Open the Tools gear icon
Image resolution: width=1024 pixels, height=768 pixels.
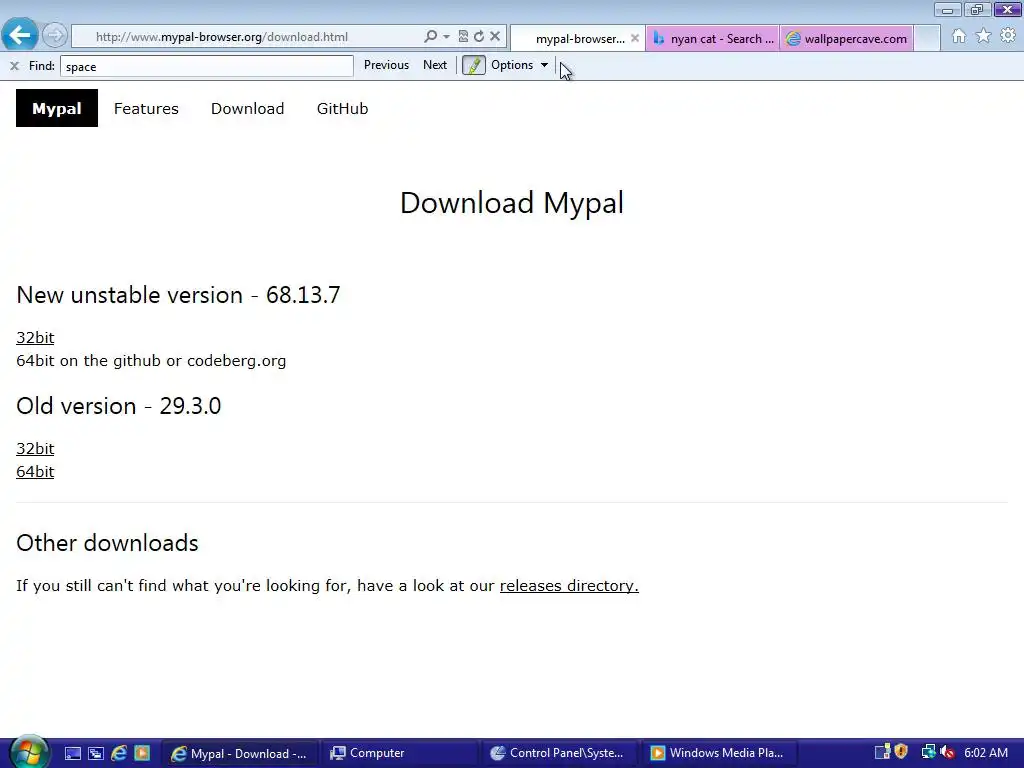(1008, 35)
